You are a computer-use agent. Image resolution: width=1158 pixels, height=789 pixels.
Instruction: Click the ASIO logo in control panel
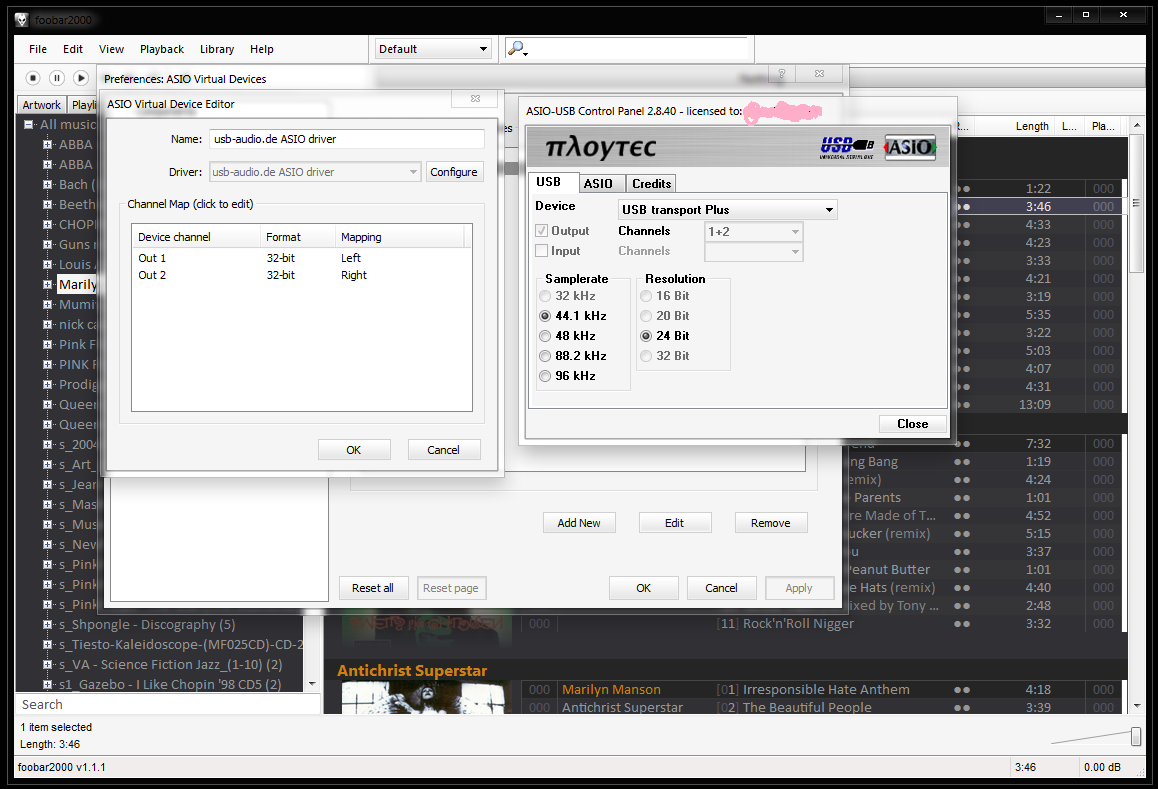click(x=910, y=147)
